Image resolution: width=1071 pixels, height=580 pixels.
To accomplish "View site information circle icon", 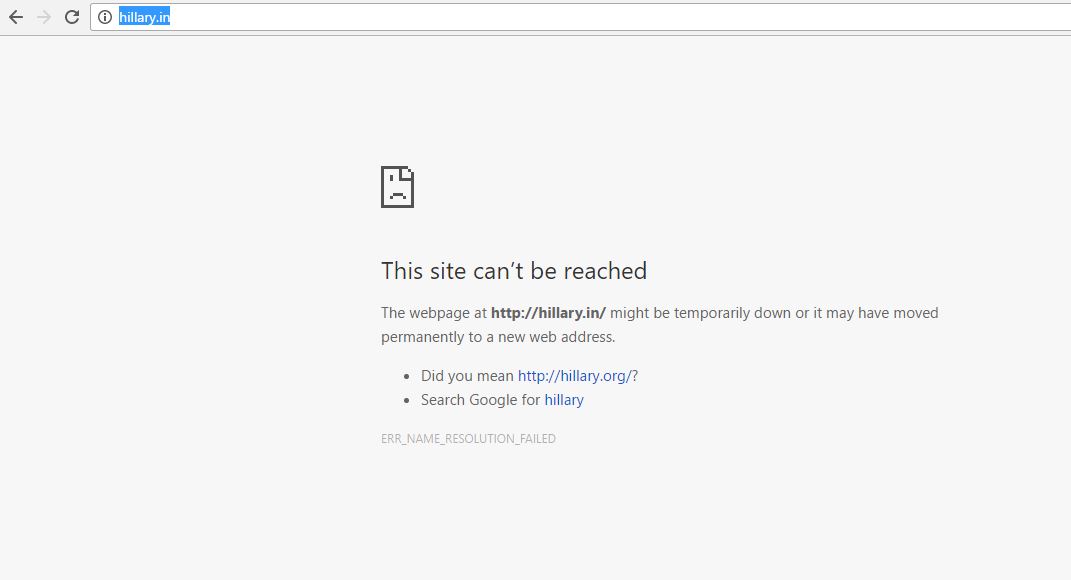I will (105, 17).
